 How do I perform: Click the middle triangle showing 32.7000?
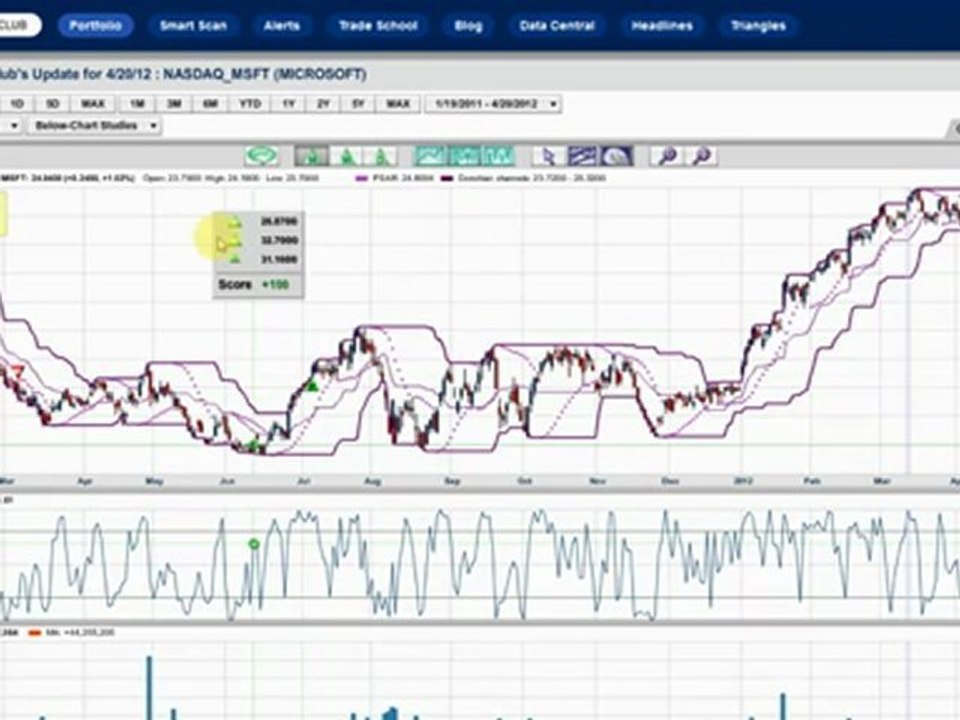click(234, 241)
